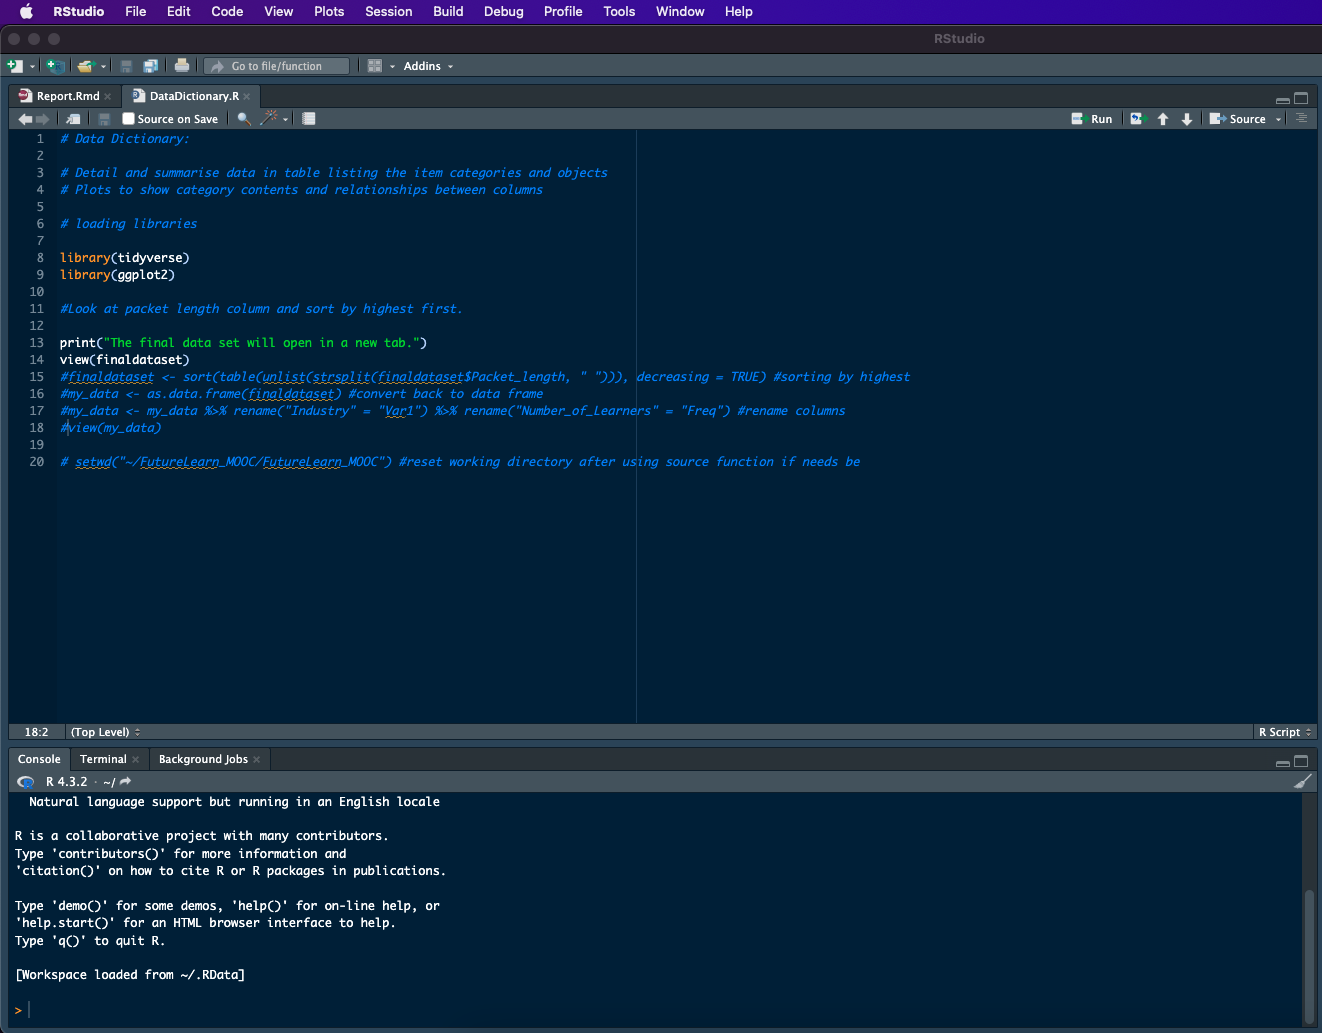Minimize the source editor pane
This screenshot has height=1033, width=1322.
(x=1283, y=99)
